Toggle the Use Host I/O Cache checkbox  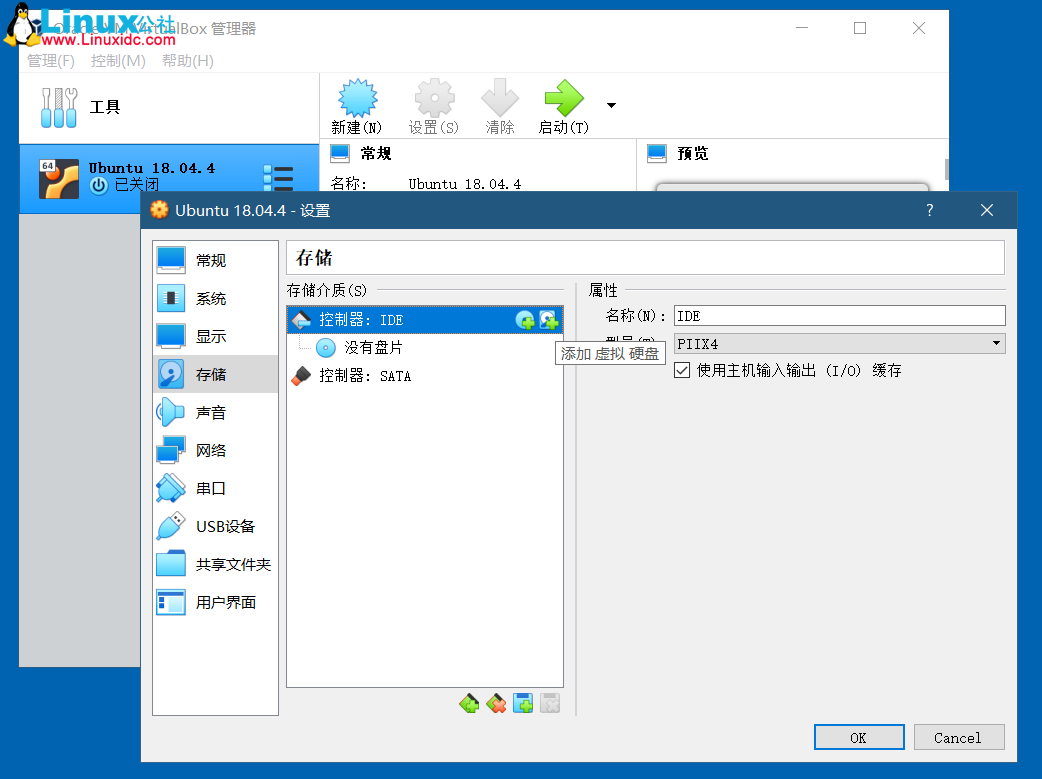[681, 369]
